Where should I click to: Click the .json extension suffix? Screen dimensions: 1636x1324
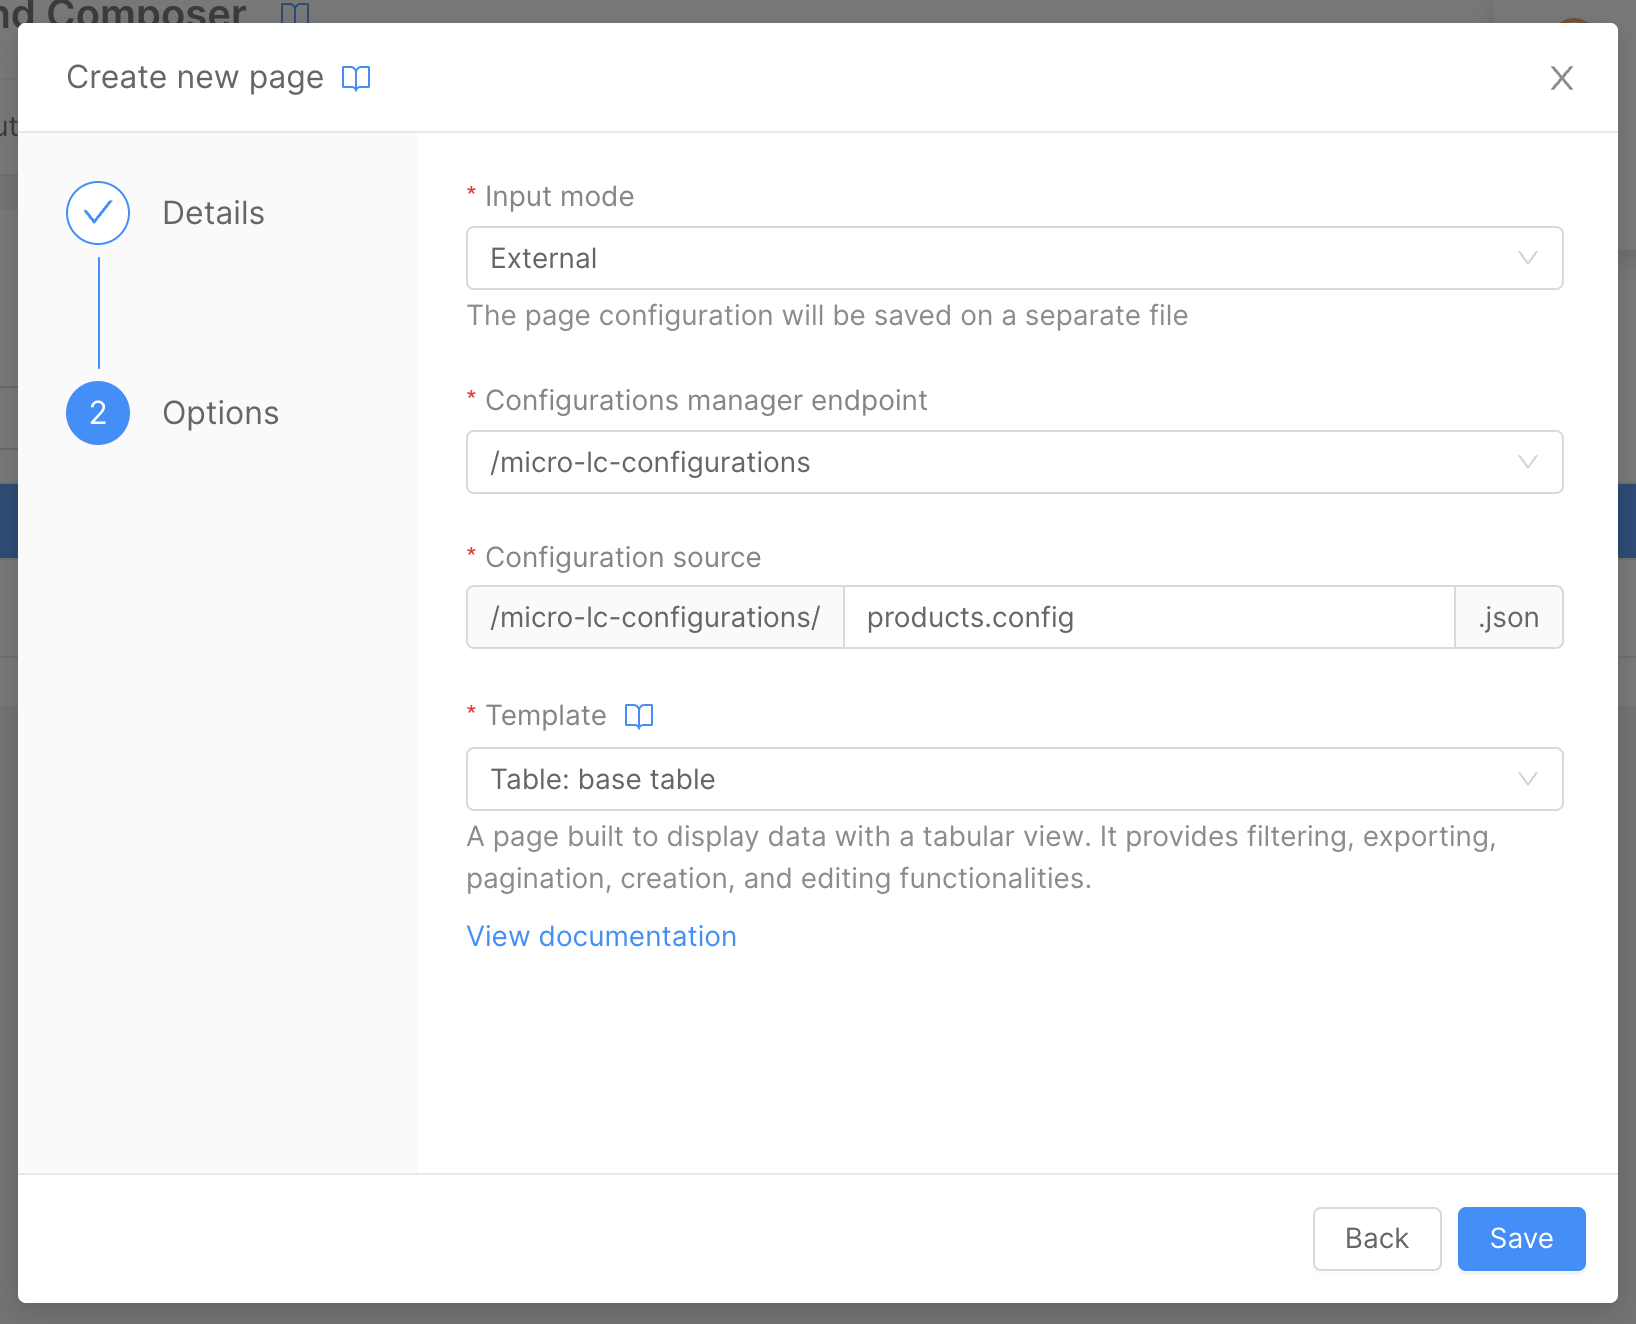click(1508, 617)
